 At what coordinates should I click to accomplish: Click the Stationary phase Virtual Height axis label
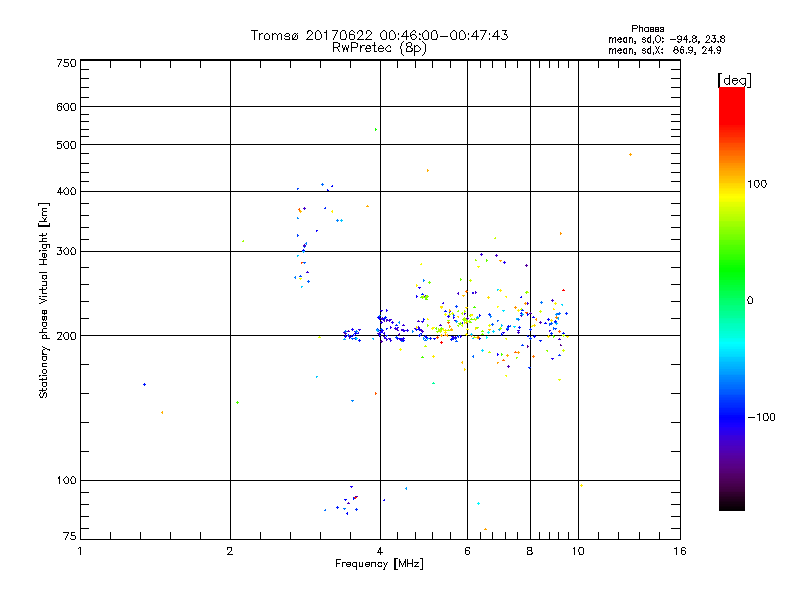point(44,300)
